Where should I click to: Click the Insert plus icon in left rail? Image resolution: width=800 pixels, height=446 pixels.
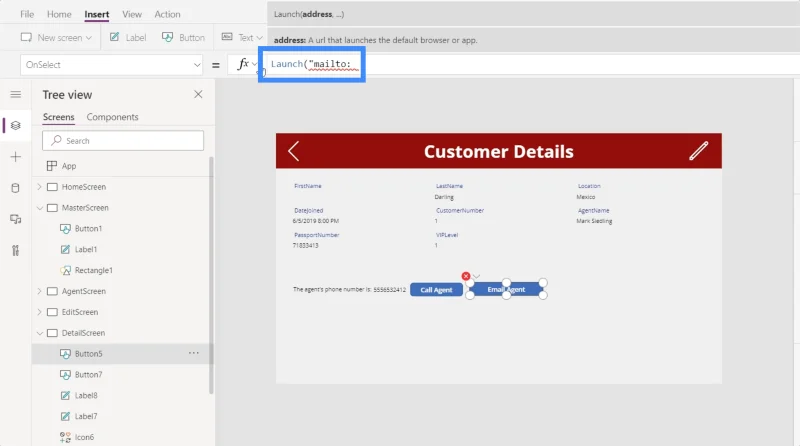[16, 157]
